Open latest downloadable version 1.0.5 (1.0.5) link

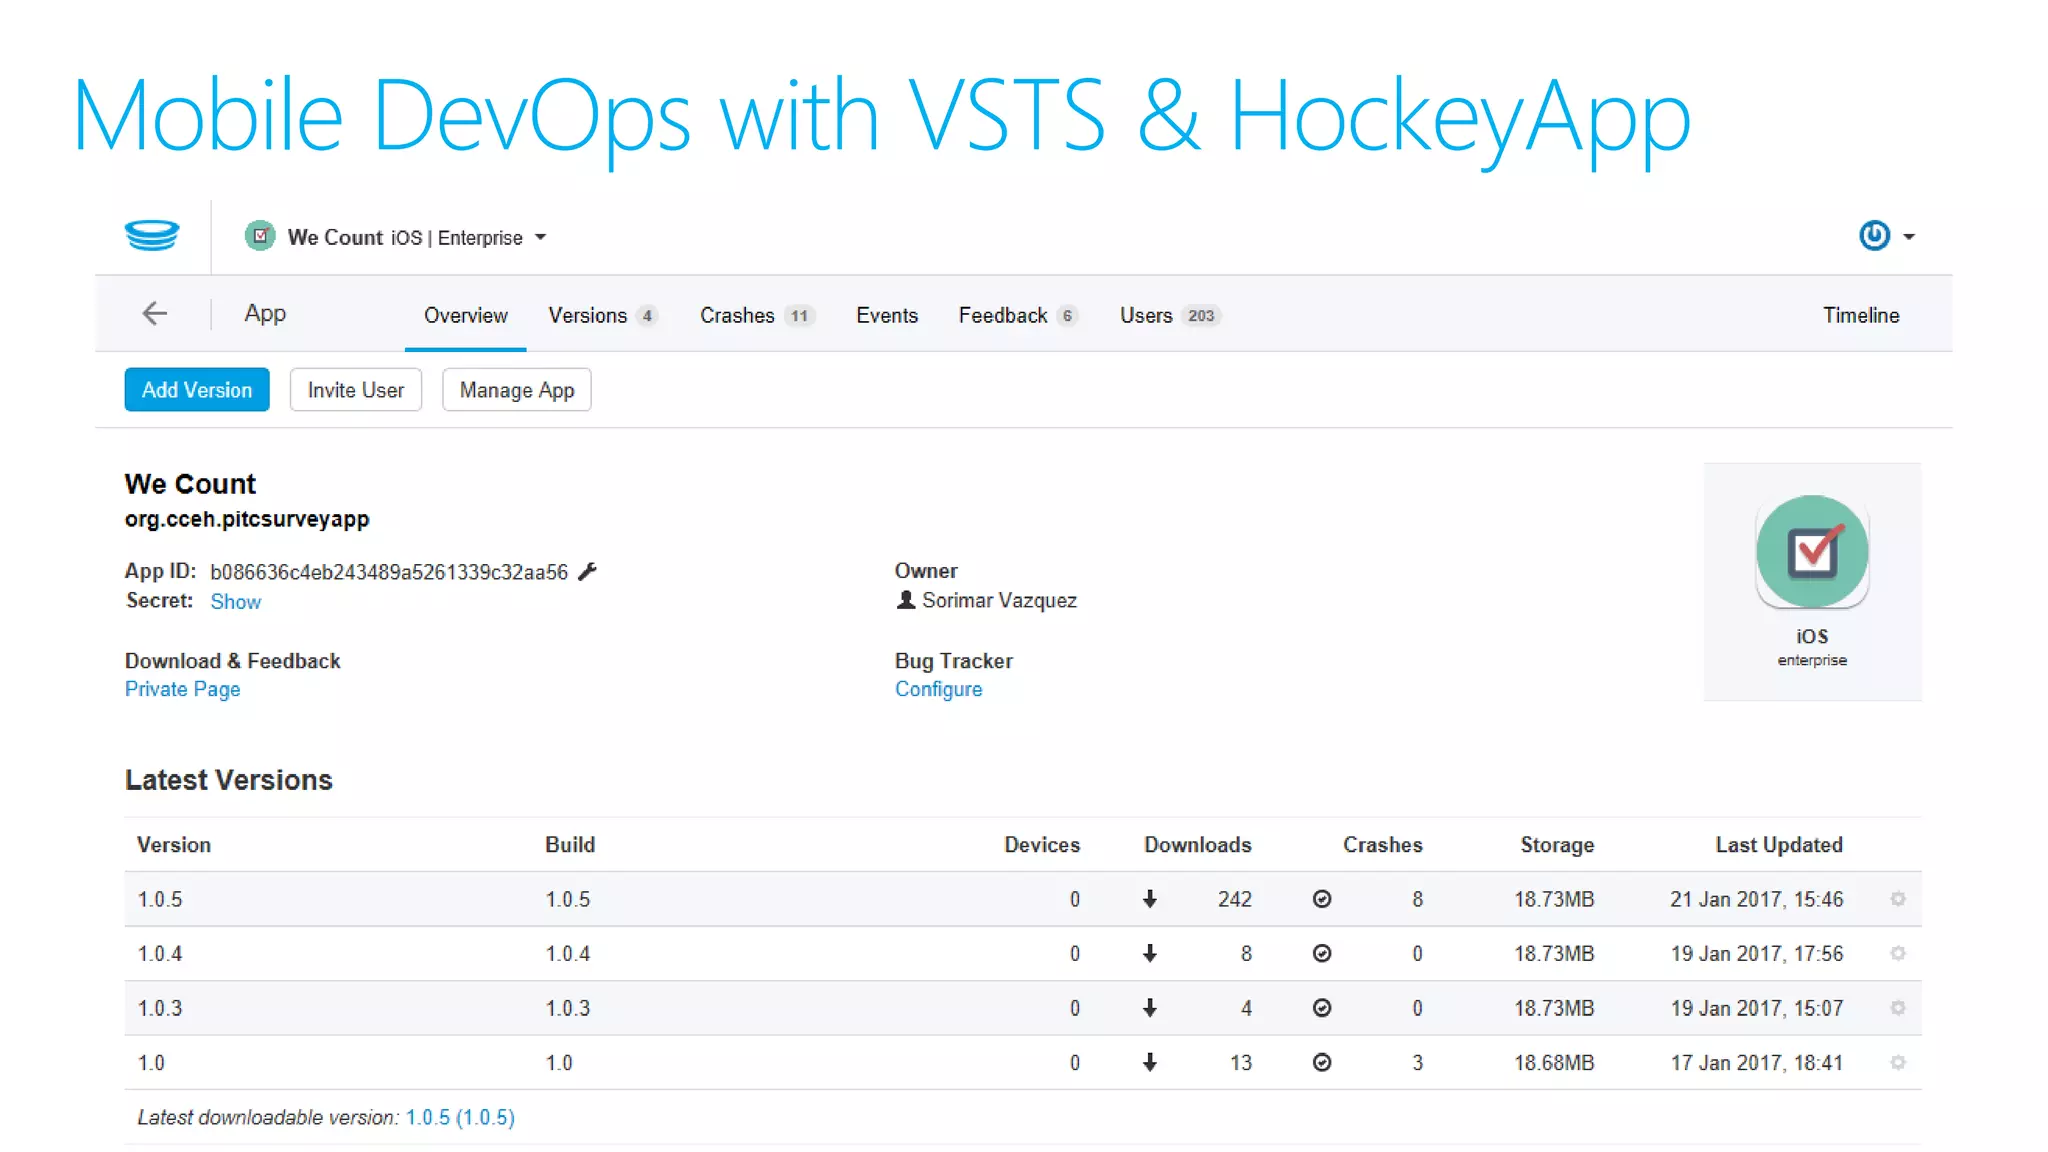click(460, 1117)
